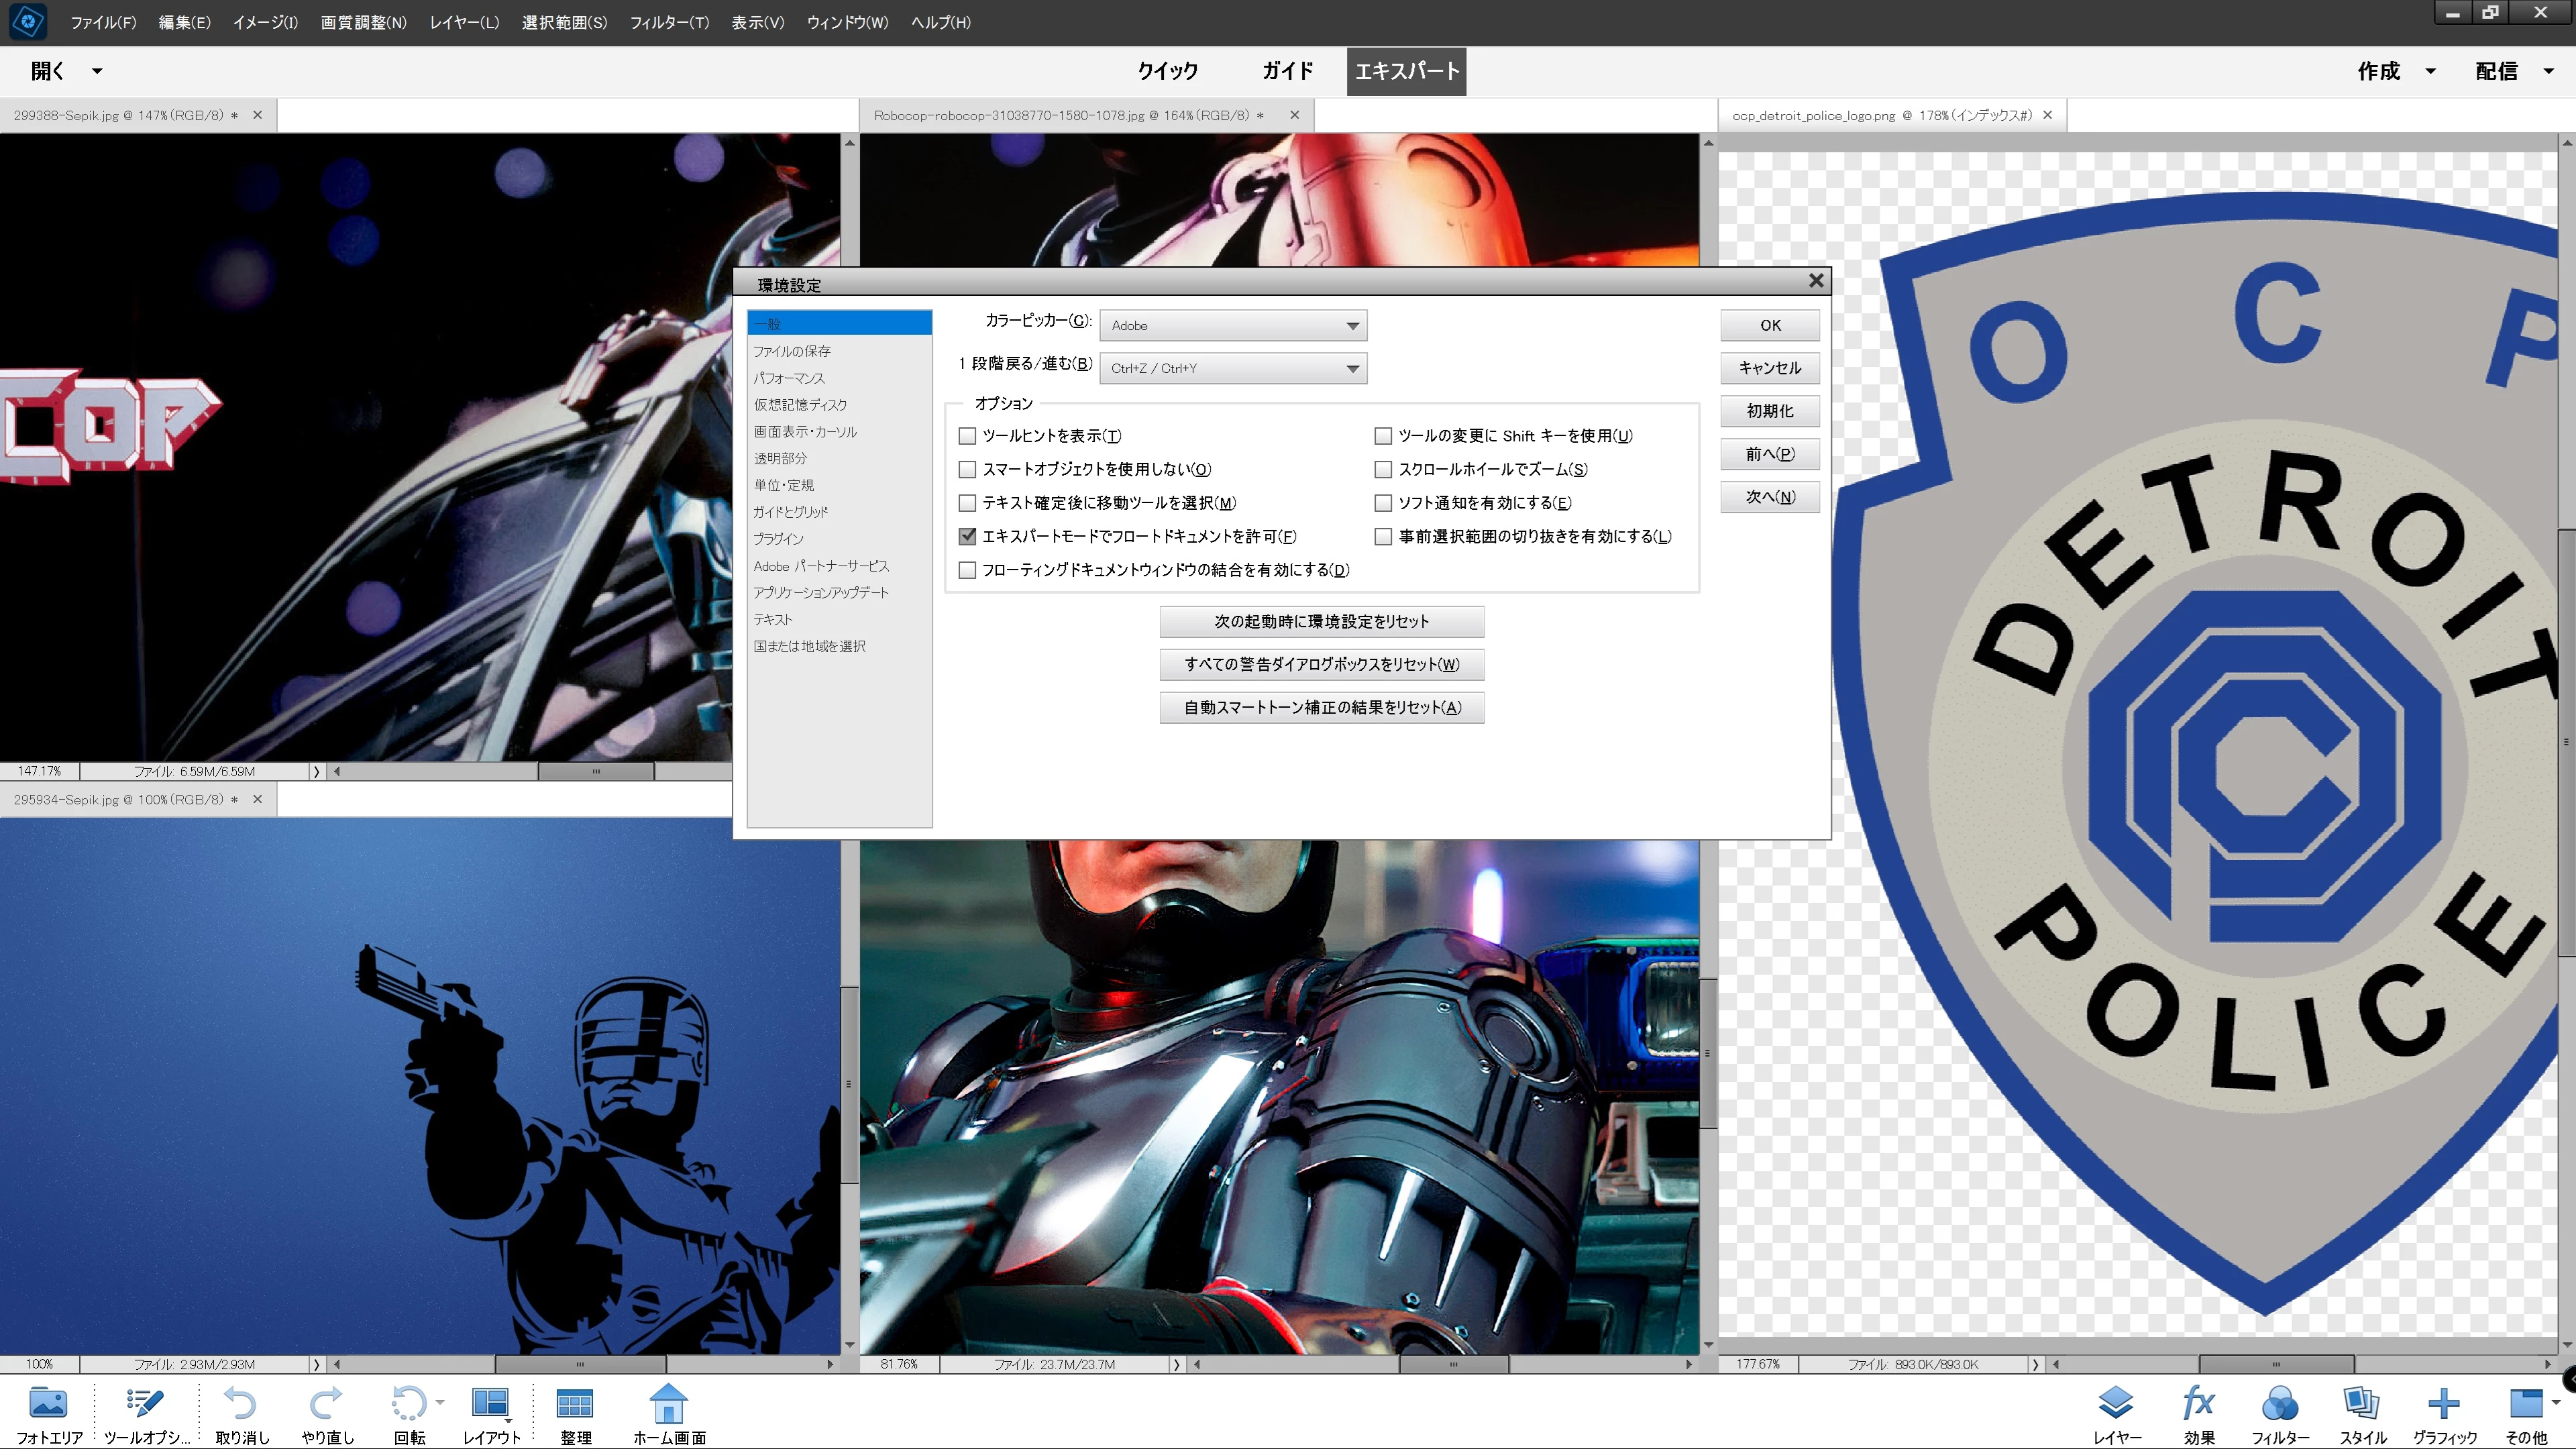The width and height of the screenshot is (2576, 1449).
Task: Open the フィルター(T) menu
Action: [x=668, y=22]
